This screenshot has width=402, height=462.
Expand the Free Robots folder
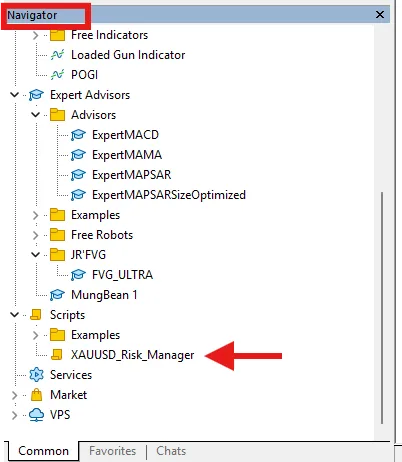(35, 235)
